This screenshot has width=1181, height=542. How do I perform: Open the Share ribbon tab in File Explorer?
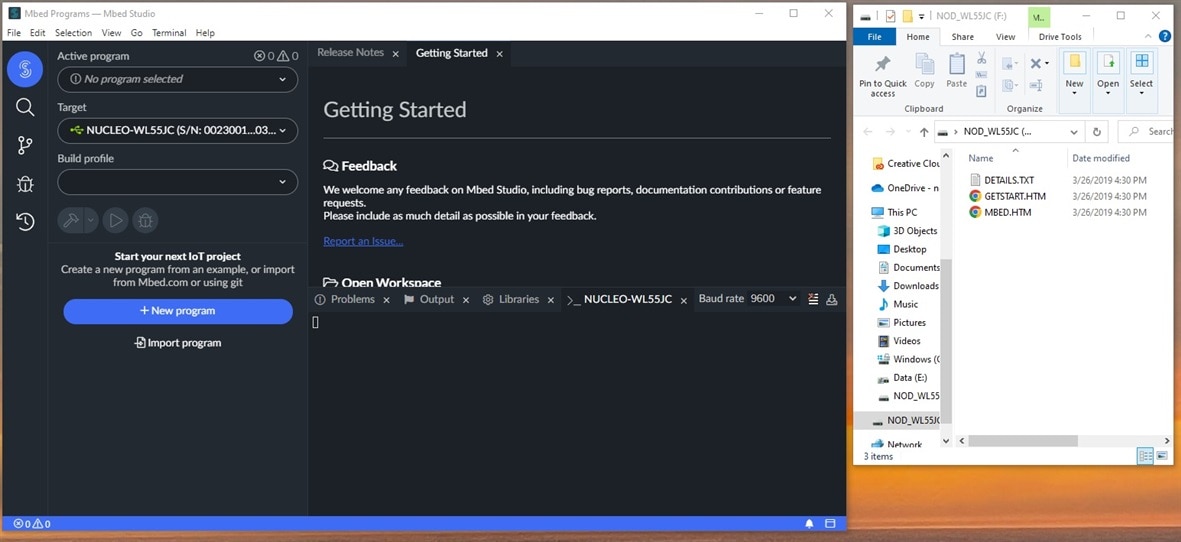point(962,37)
